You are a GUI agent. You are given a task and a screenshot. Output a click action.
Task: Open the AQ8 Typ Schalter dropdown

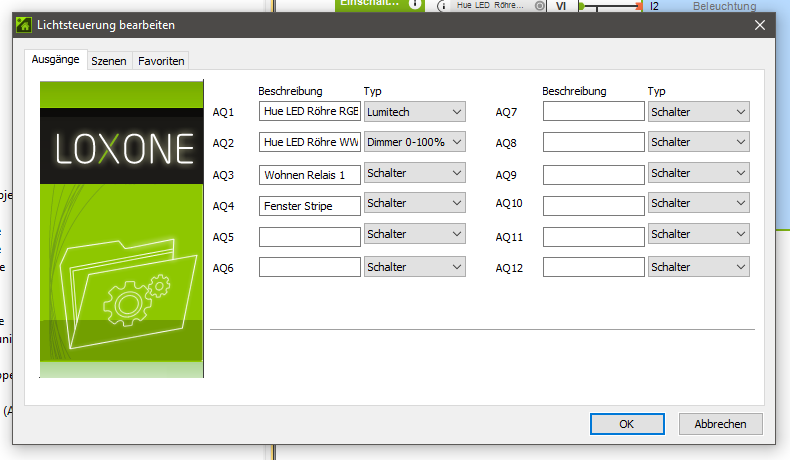click(699, 142)
